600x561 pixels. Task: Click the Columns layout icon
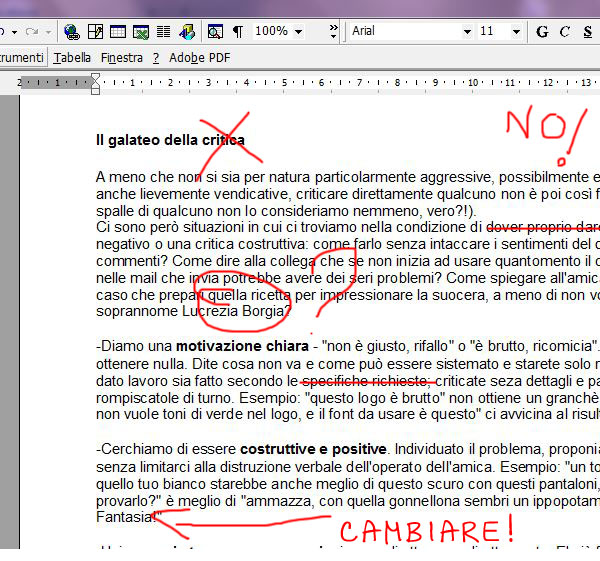click(x=163, y=31)
